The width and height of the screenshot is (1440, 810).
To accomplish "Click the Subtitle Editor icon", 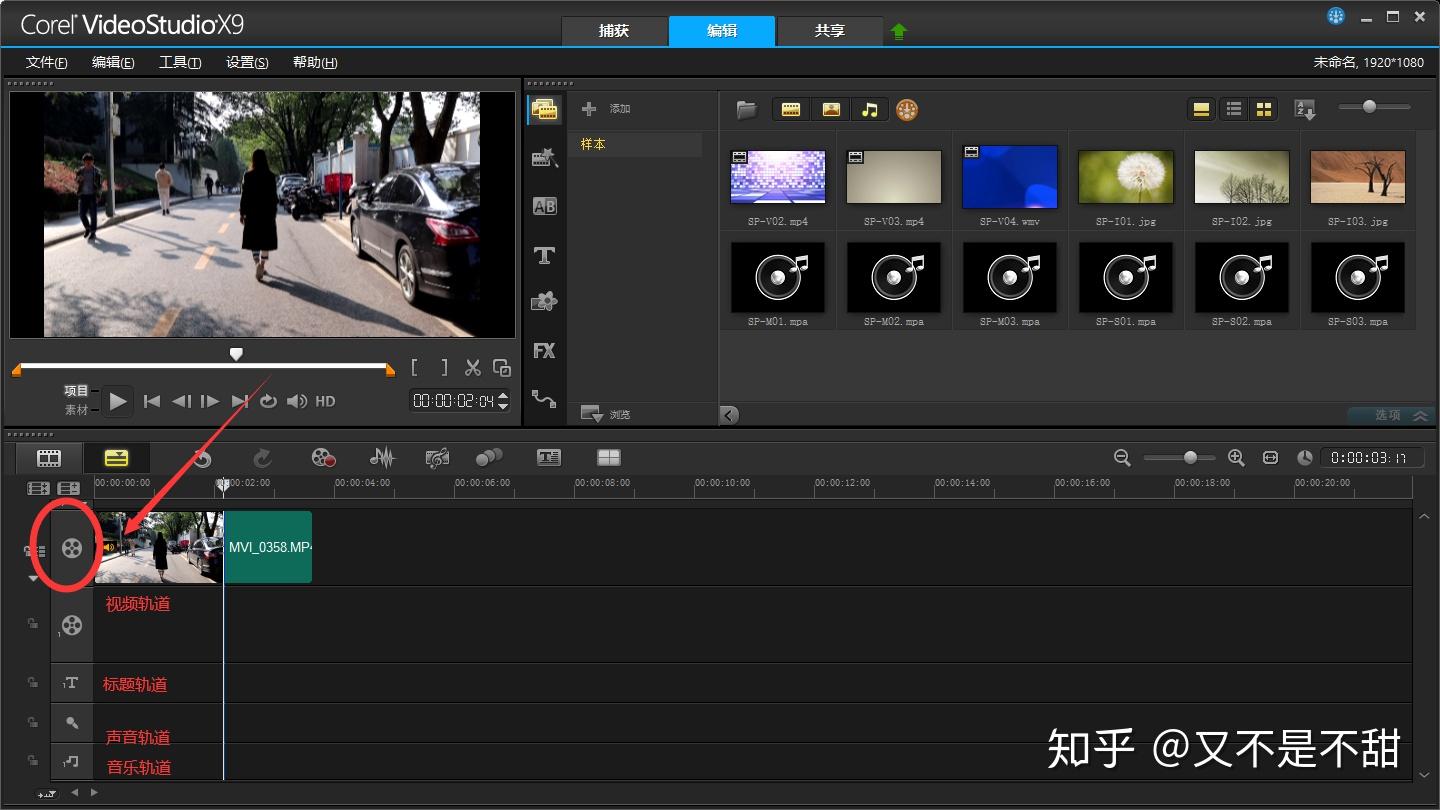I will (549, 458).
